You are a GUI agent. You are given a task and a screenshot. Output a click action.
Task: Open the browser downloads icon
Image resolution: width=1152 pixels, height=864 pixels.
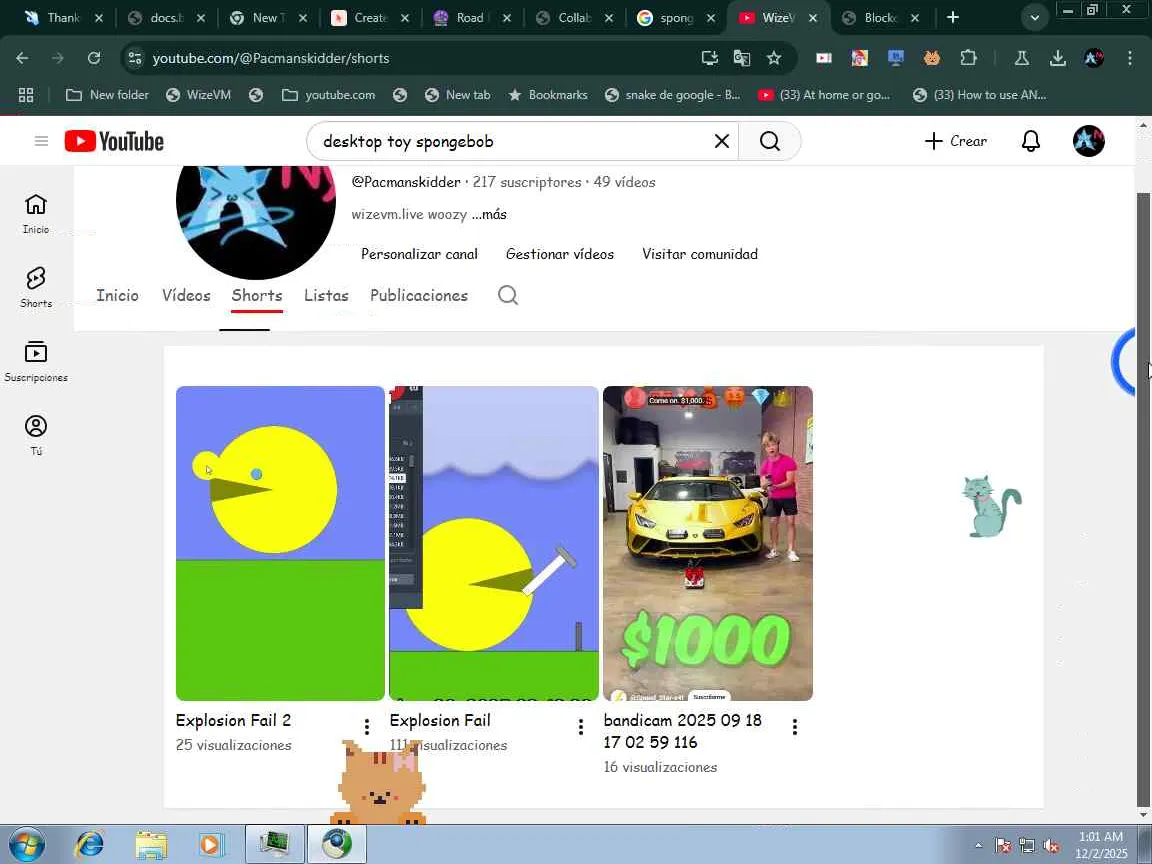pyautogui.click(x=1057, y=58)
